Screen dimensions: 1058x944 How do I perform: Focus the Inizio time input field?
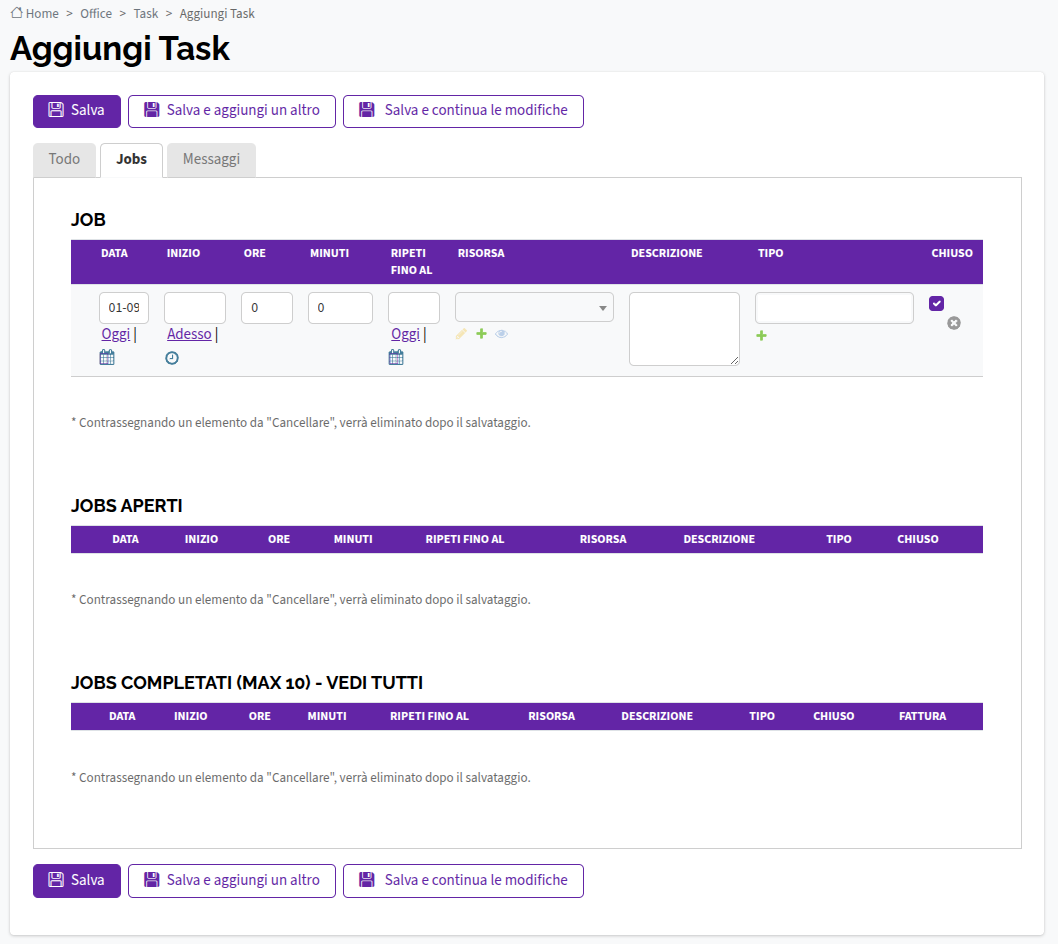(195, 308)
